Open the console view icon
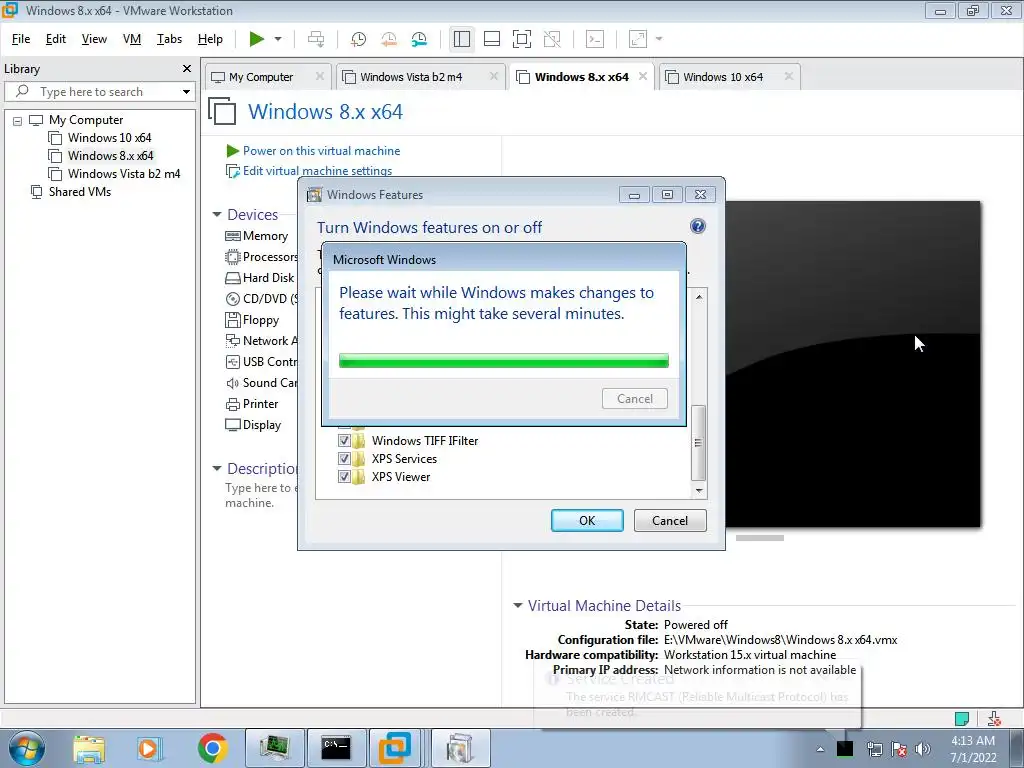Image resolution: width=1024 pixels, height=768 pixels. pos(595,39)
